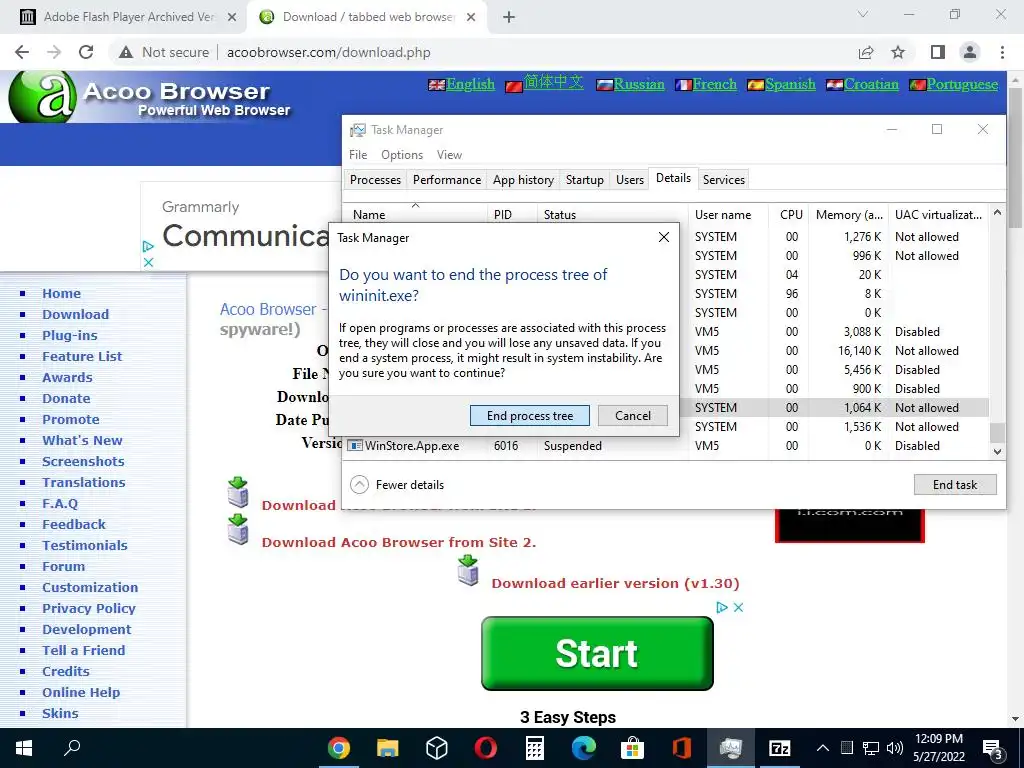Open the Plug-ins sidebar link
Screen dimensions: 1024x768
70,335
